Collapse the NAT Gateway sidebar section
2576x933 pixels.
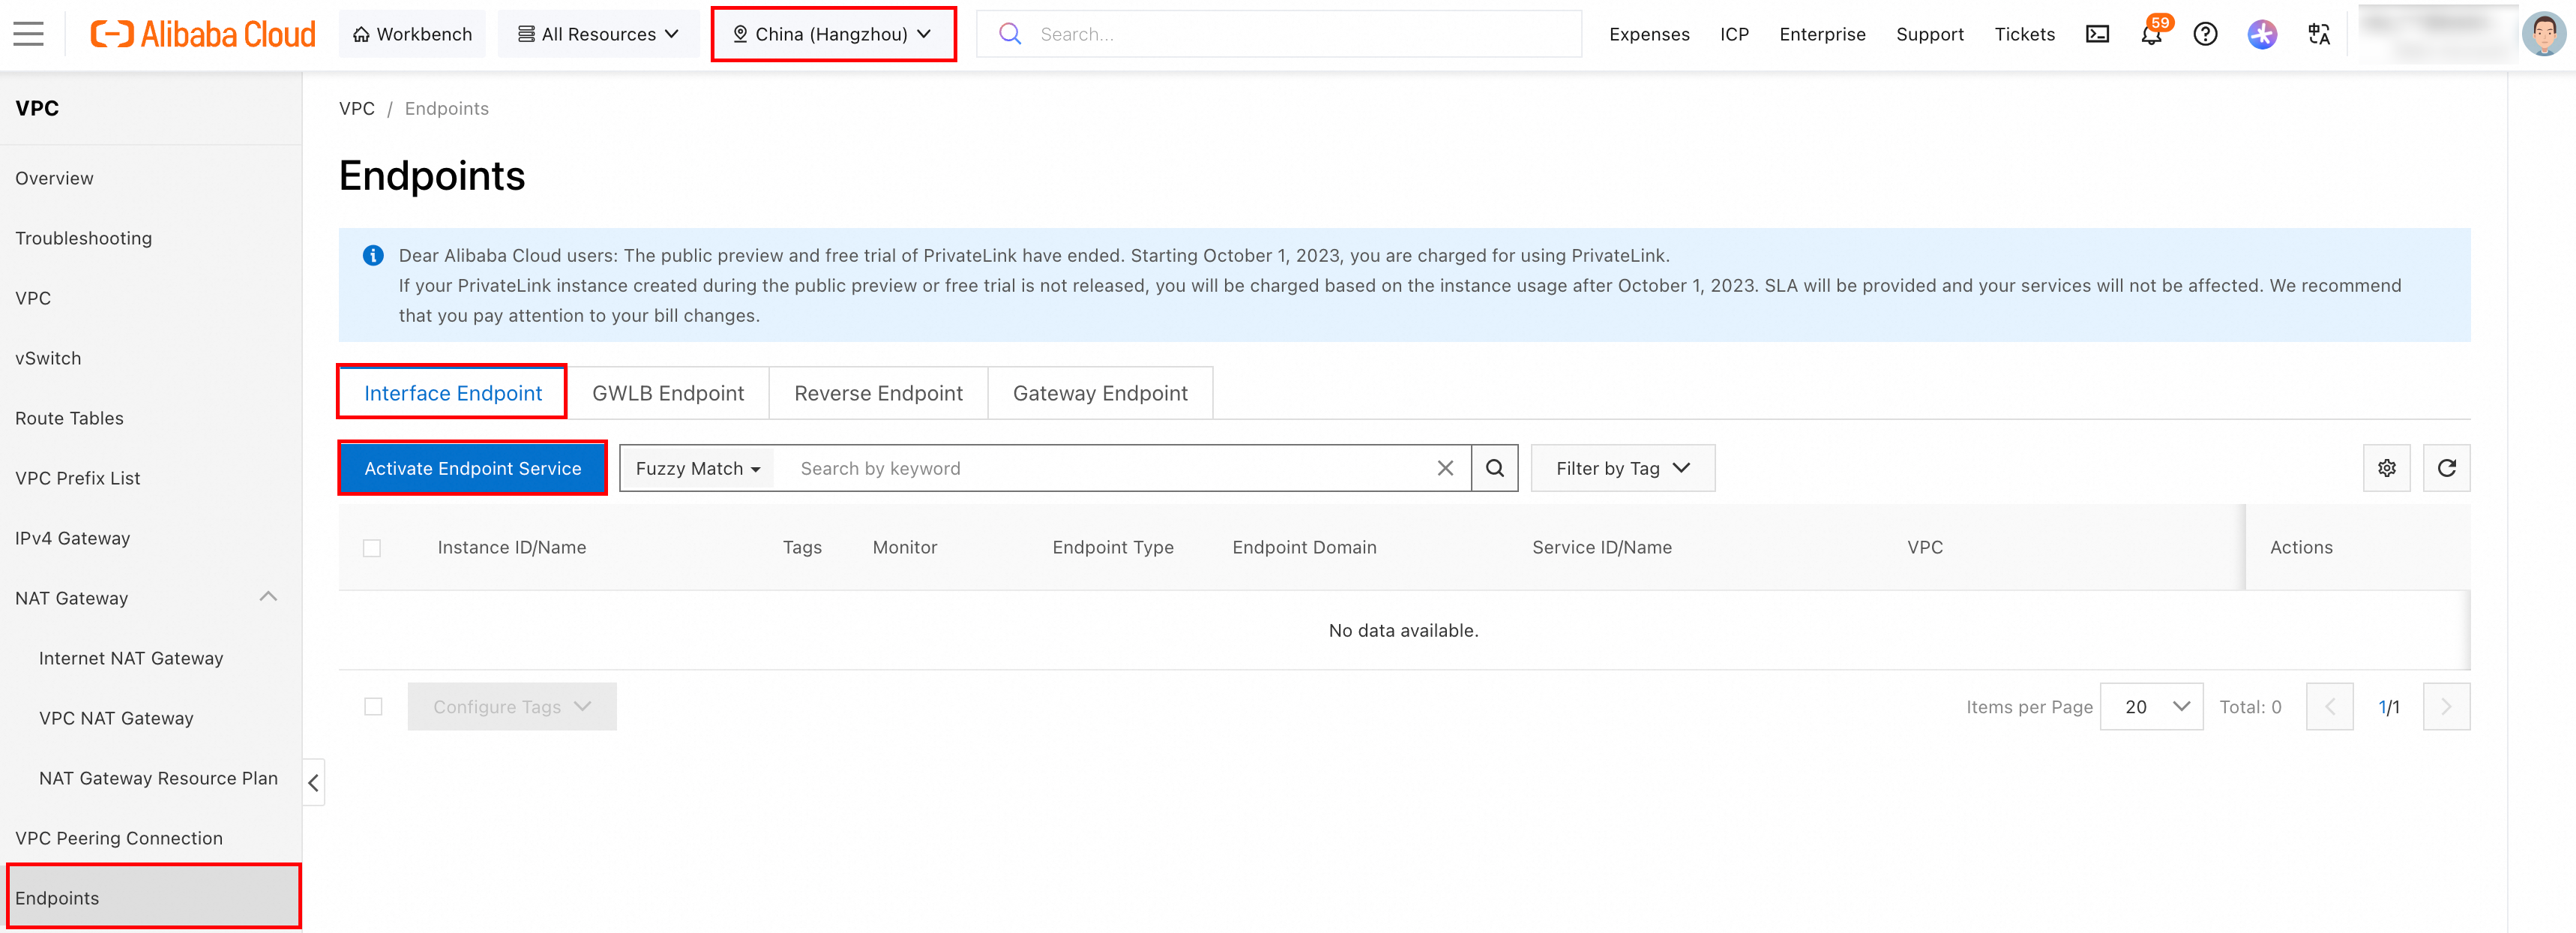(x=267, y=597)
